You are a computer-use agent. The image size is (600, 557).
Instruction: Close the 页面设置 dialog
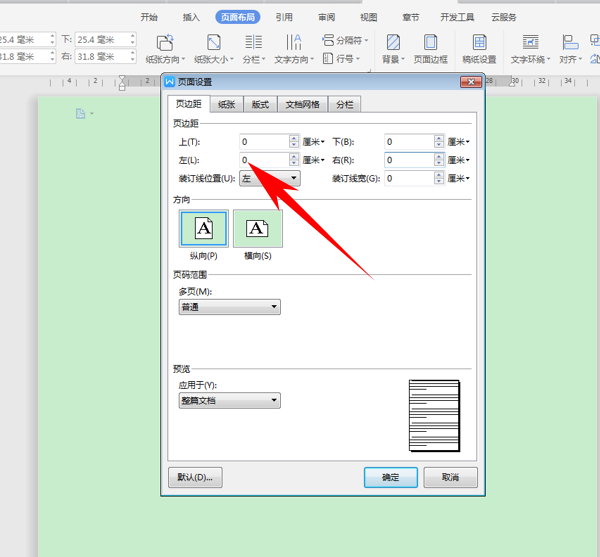coord(471,82)
